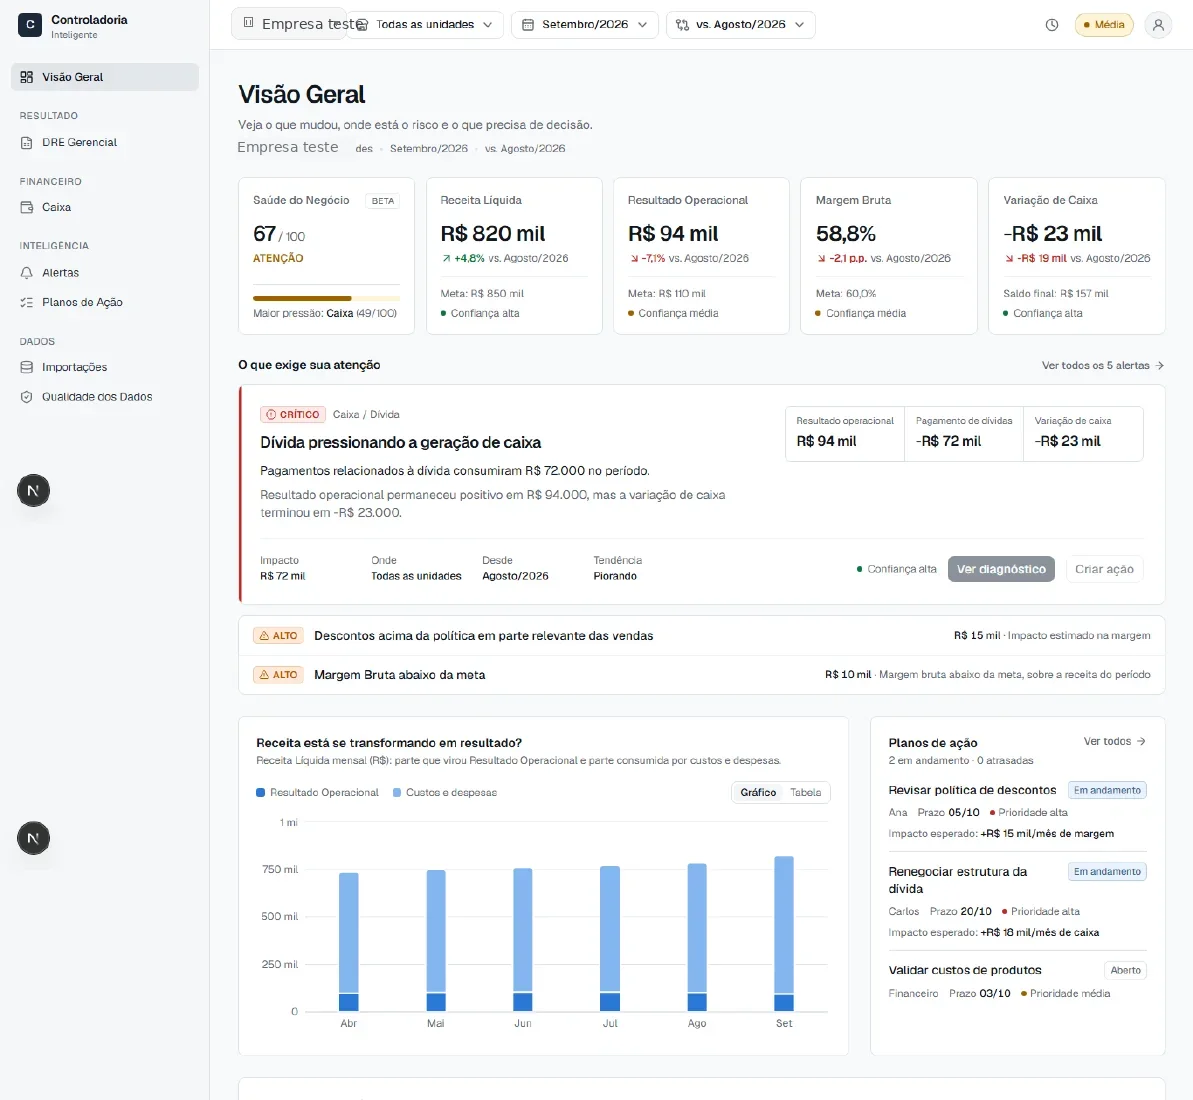Open the Receita Líquida card
This screenshot has height=1100, width=1193.
pos(514,256)
